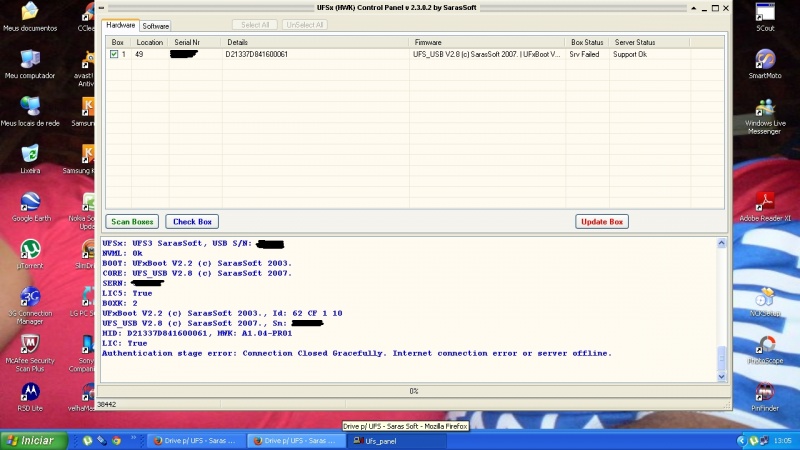
Task: Click the Scan Boxes button
Action: pos(132,221)
